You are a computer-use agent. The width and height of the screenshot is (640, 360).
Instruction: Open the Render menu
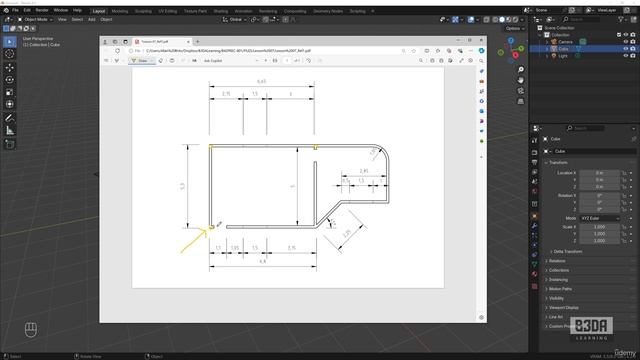click(42, 10)
